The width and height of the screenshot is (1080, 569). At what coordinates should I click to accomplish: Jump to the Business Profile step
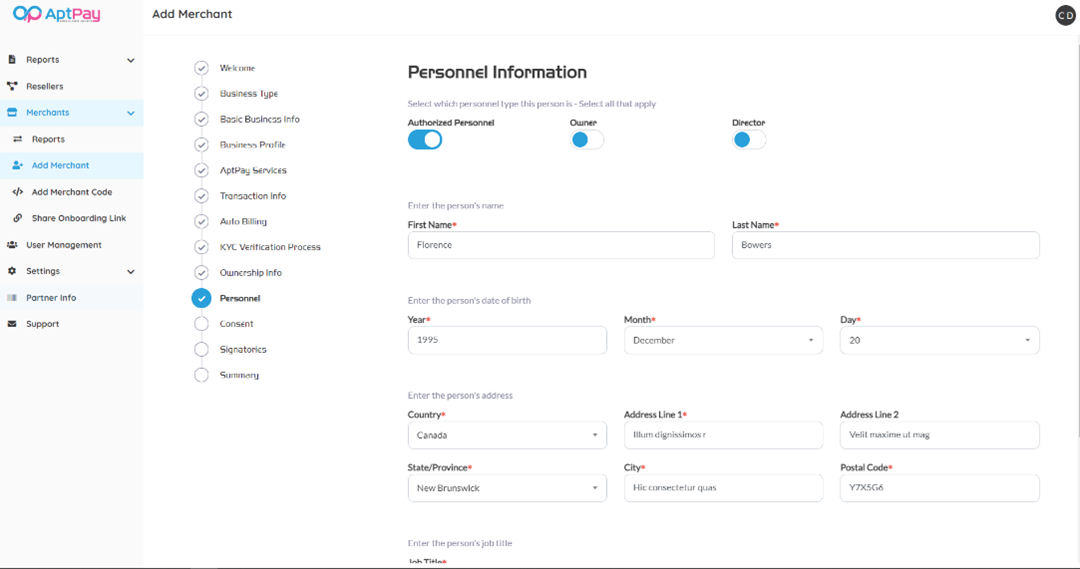pyautogui.click(x=252, y=145)
